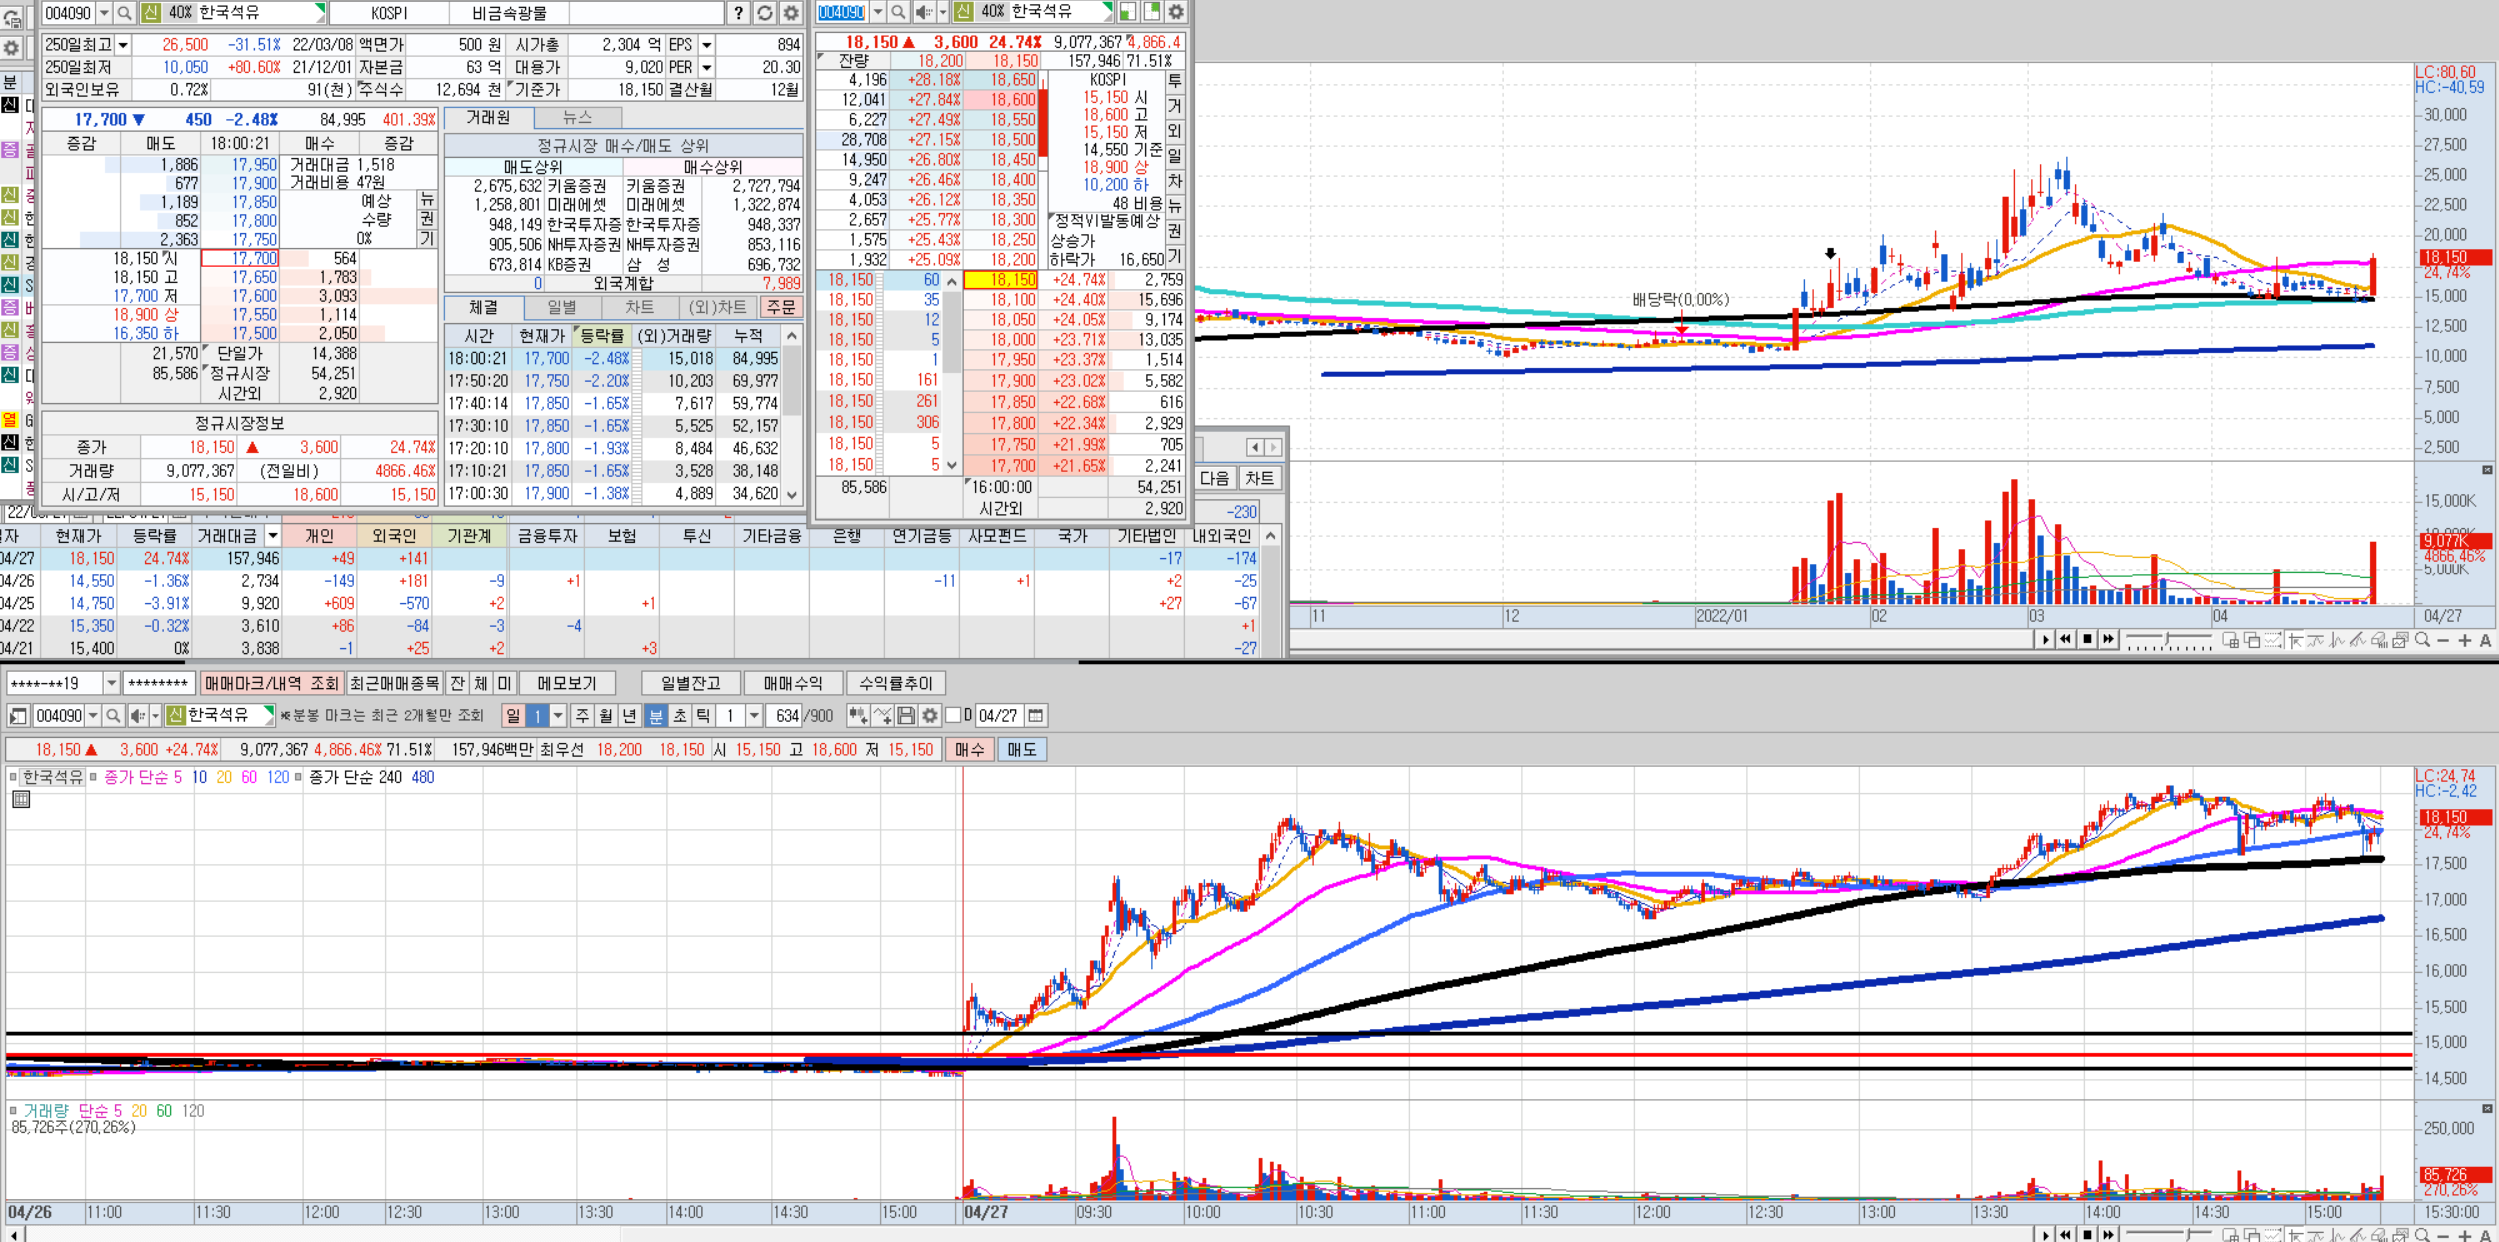Toggle the 한국석유 series legend checkbox on the minute chart
The width and height of the screenshot is (2499, 1242).
pyautogui.click(x=13, y=776)
